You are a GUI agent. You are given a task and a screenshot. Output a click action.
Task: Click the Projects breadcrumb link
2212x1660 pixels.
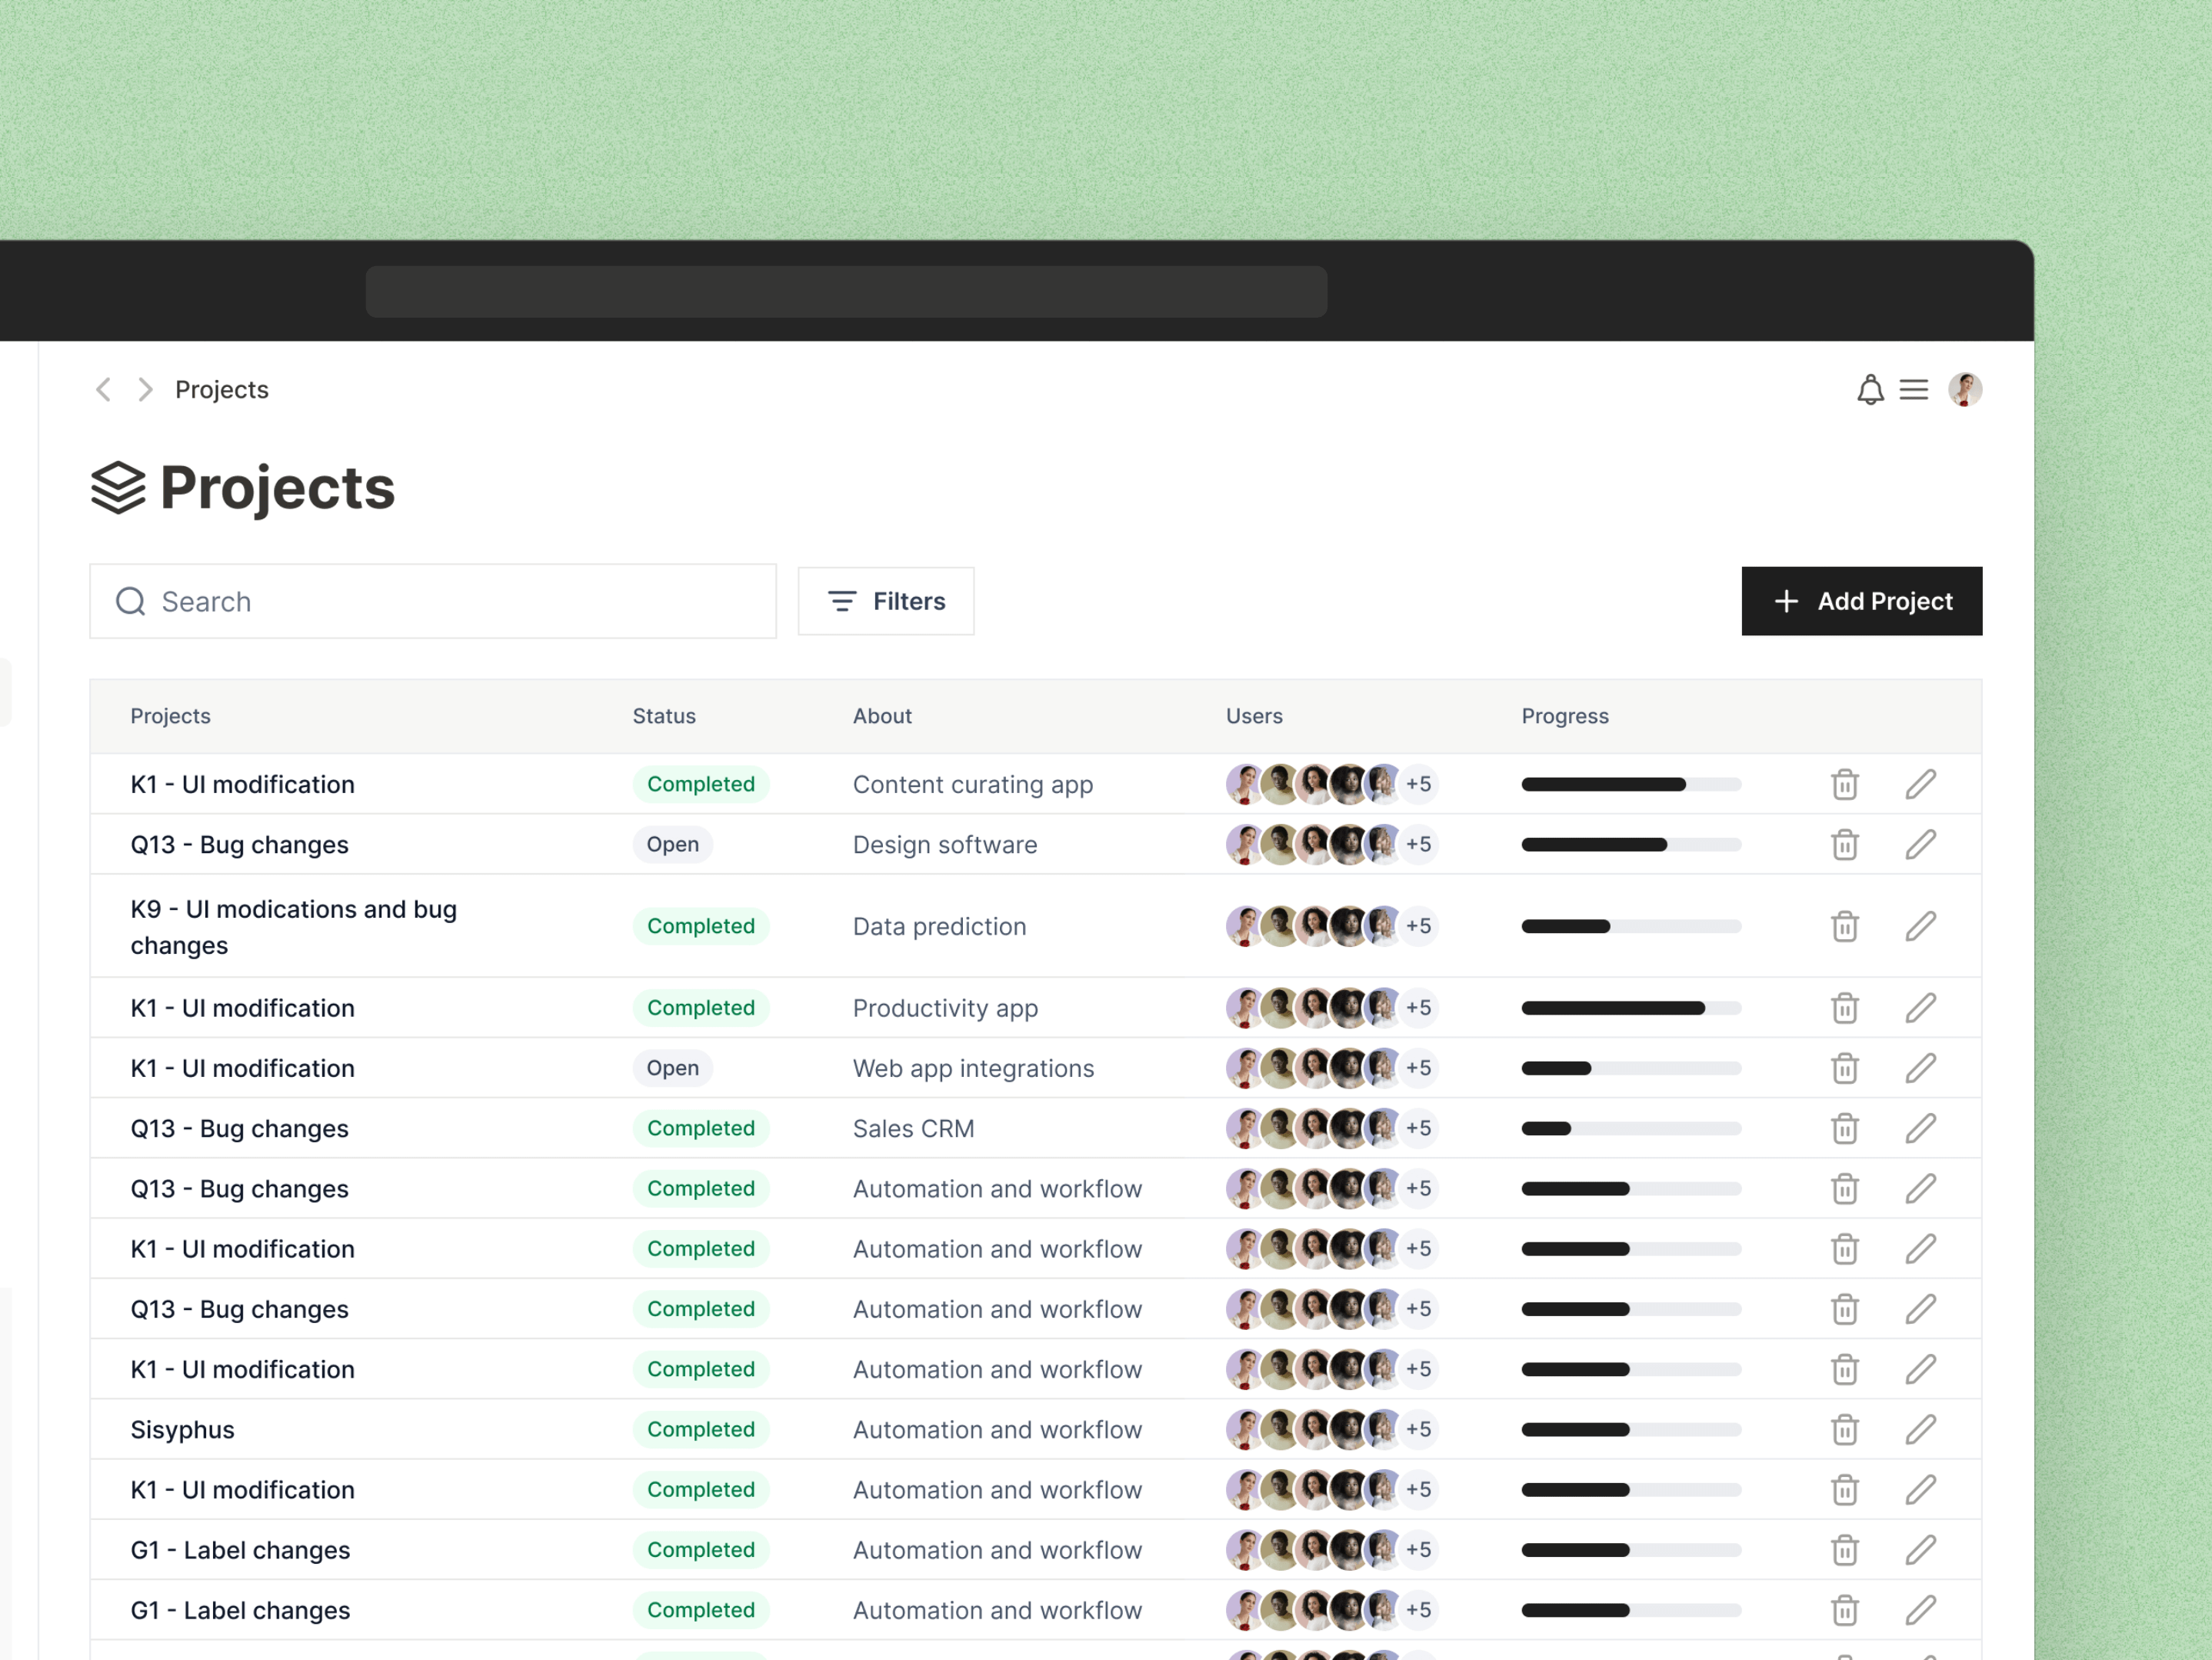(221, 389)
